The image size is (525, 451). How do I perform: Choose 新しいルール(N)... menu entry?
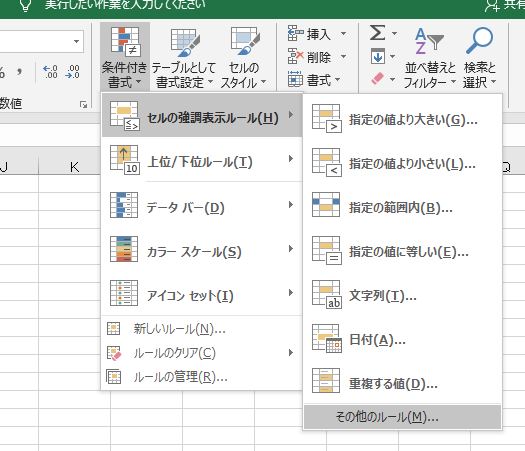click(202, 329)
